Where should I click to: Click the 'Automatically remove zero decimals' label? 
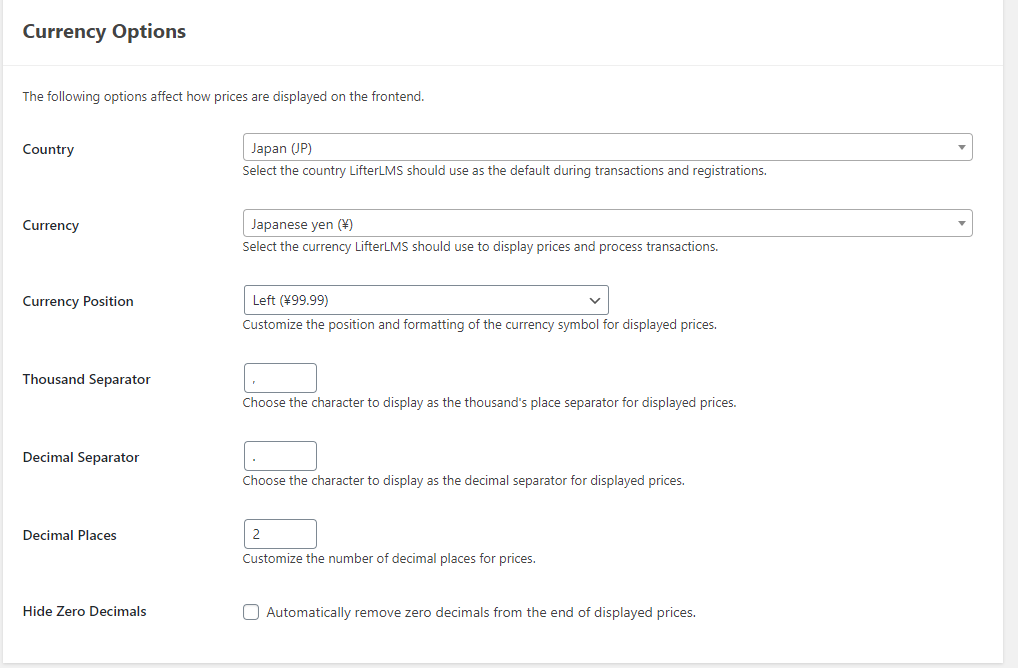tap(481, 612)
